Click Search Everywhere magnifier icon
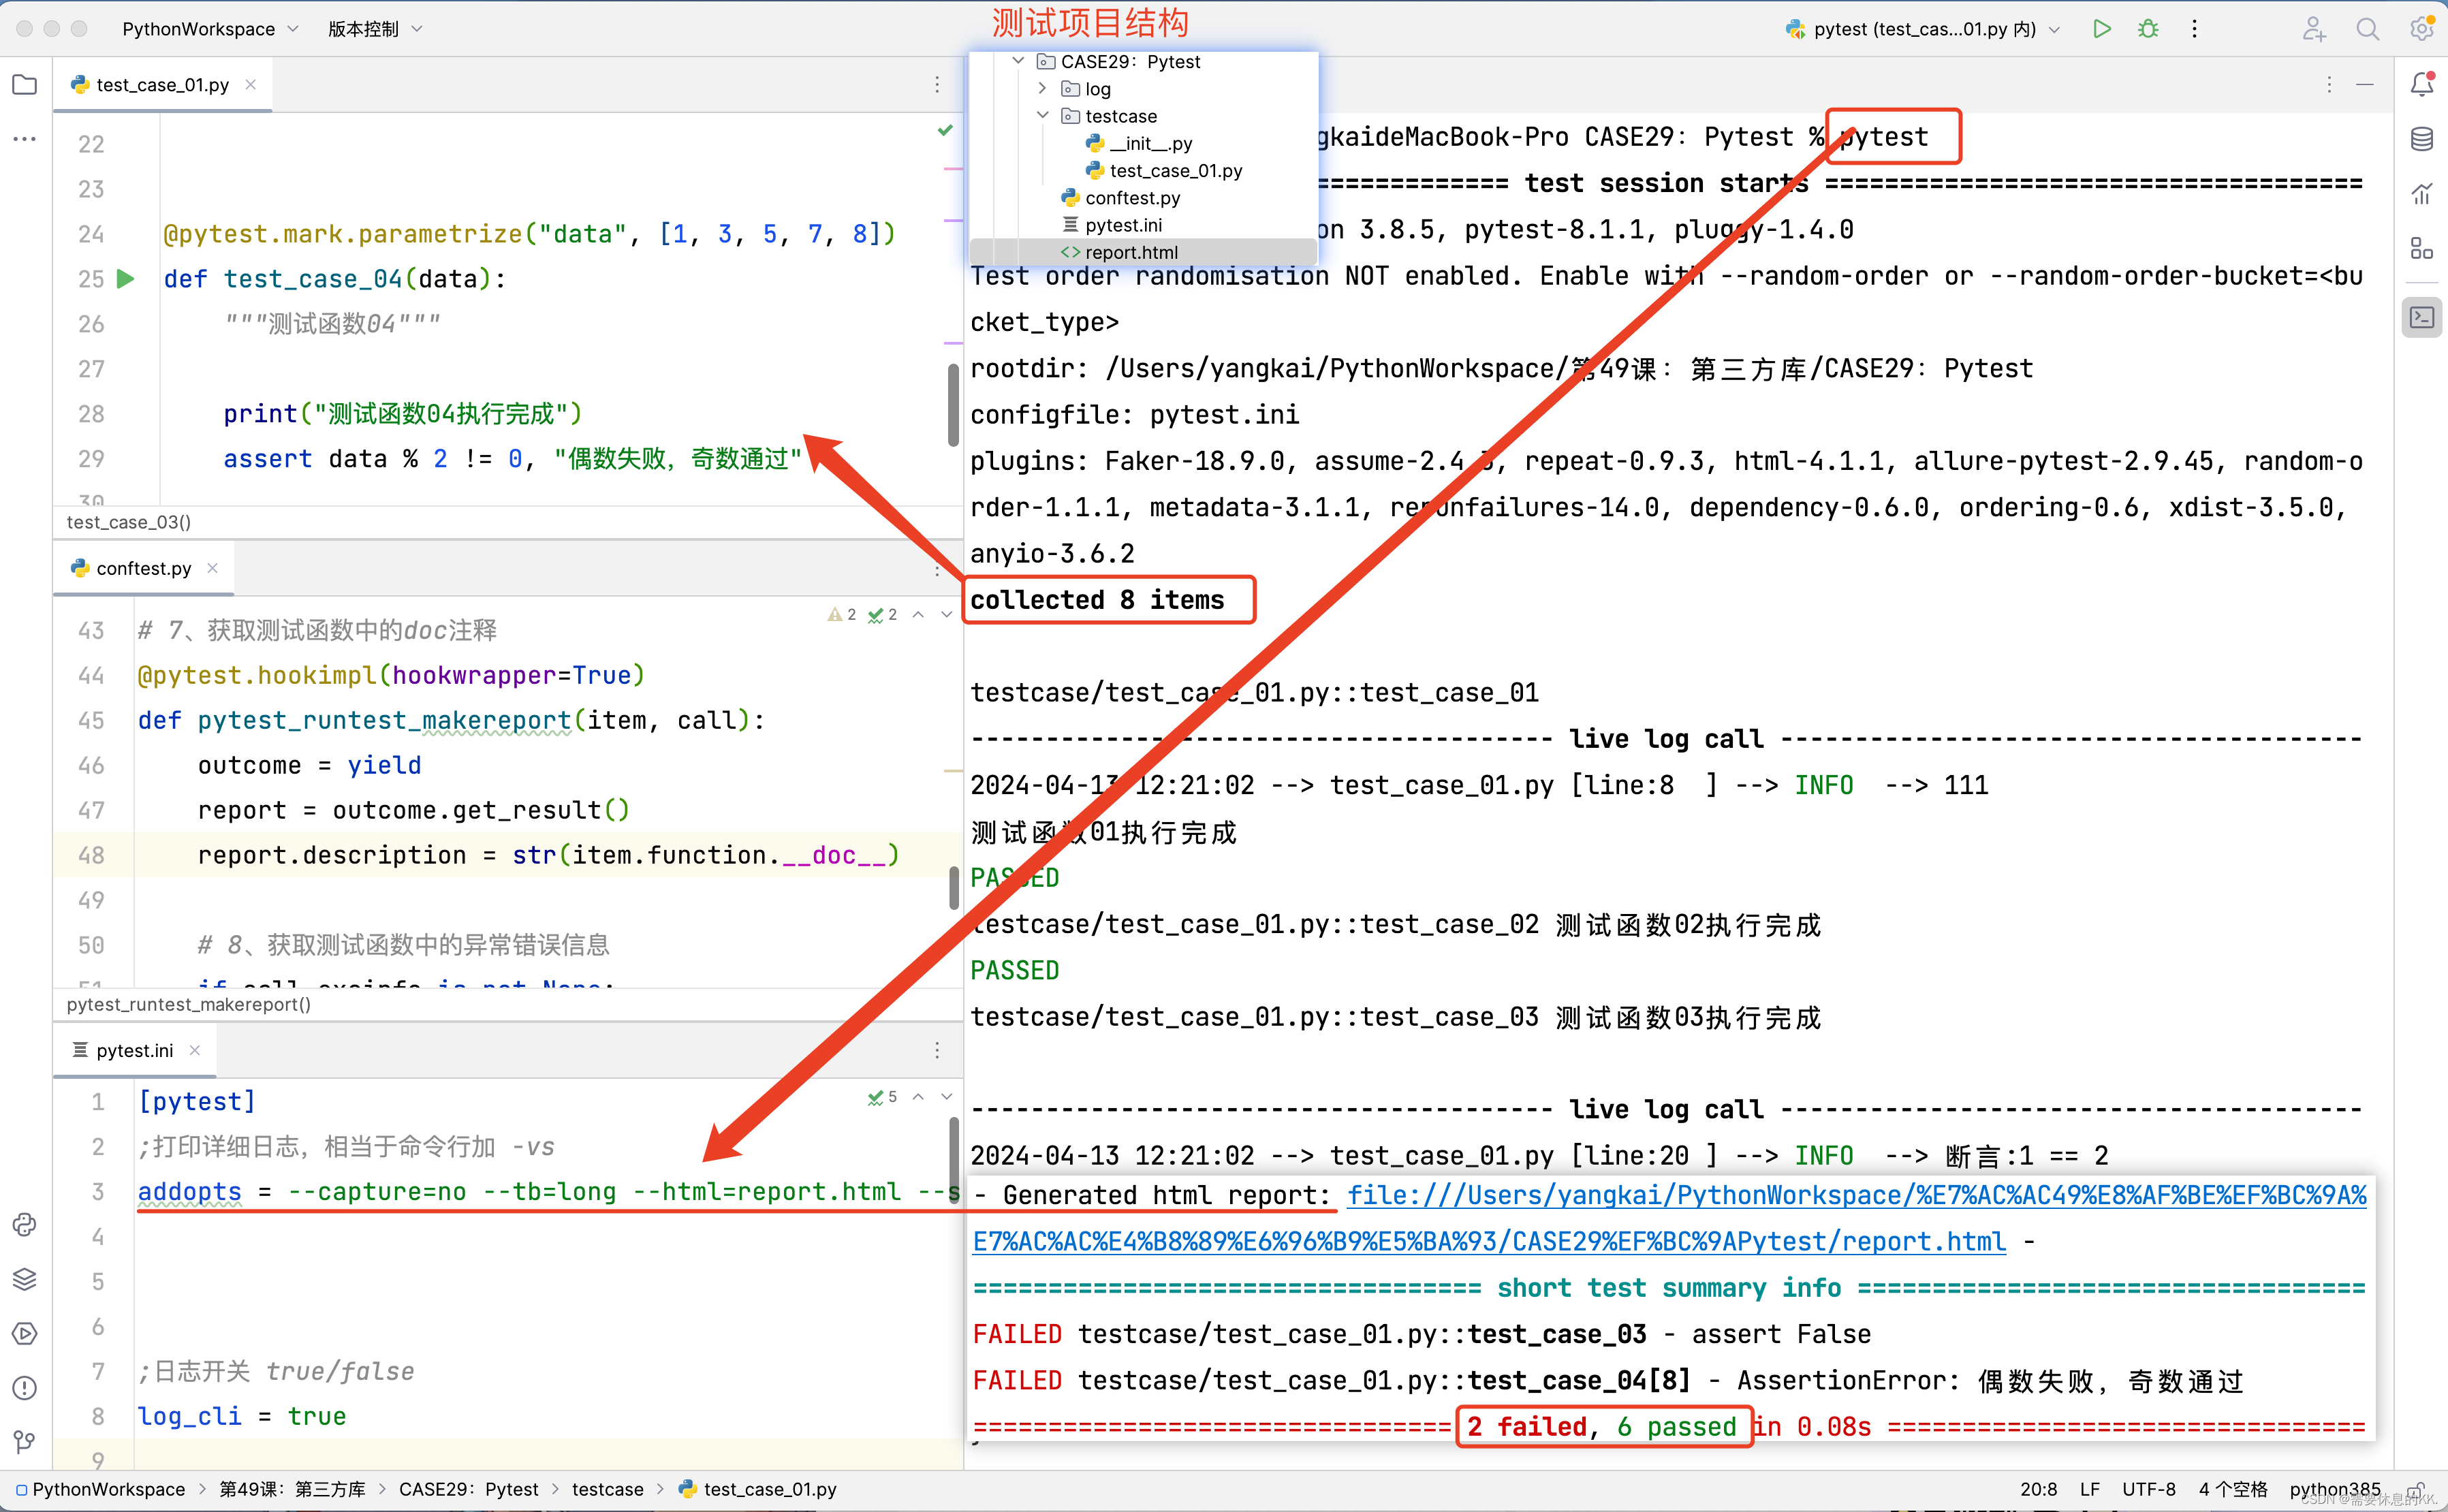This screenshot has width=2448, height=1512. [2367, 29]
